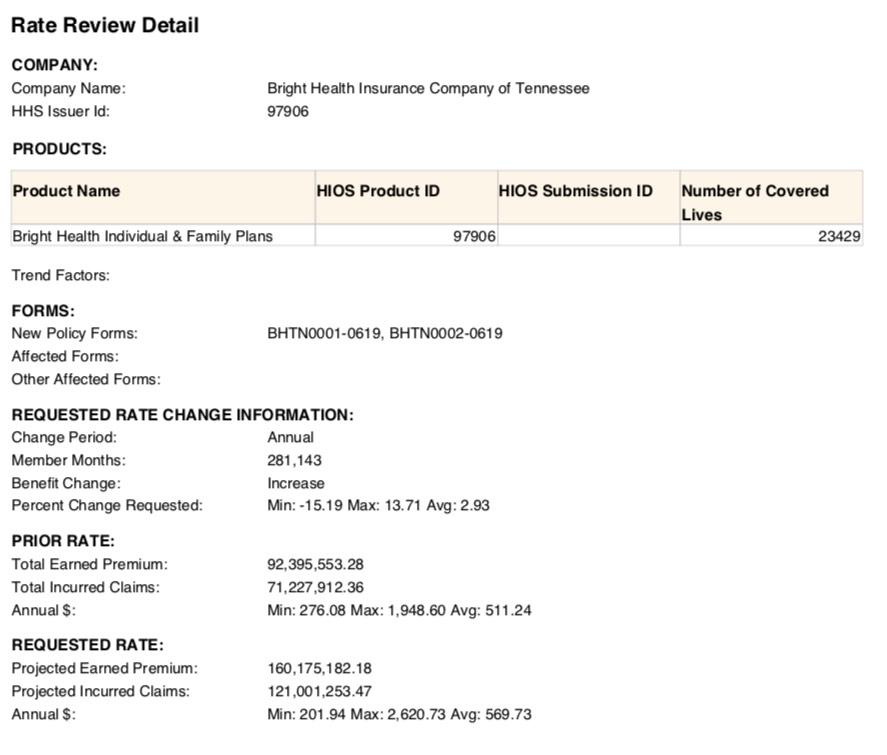887x755 pixels.
Task: Click the HHS Issuer Id value 97906
Action: (x=288, y=111)
